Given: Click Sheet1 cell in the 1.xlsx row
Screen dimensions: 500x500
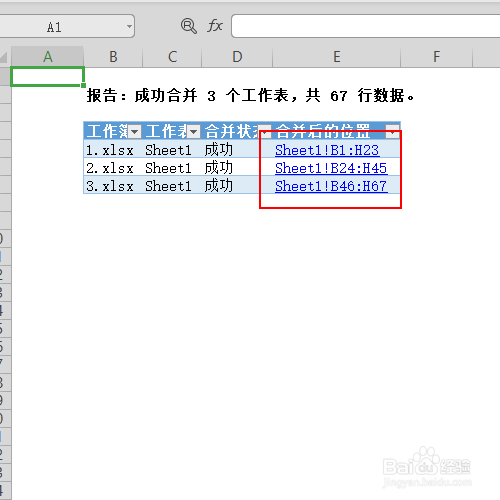Looking at the screenshot, I should click(x=172, y=150).
